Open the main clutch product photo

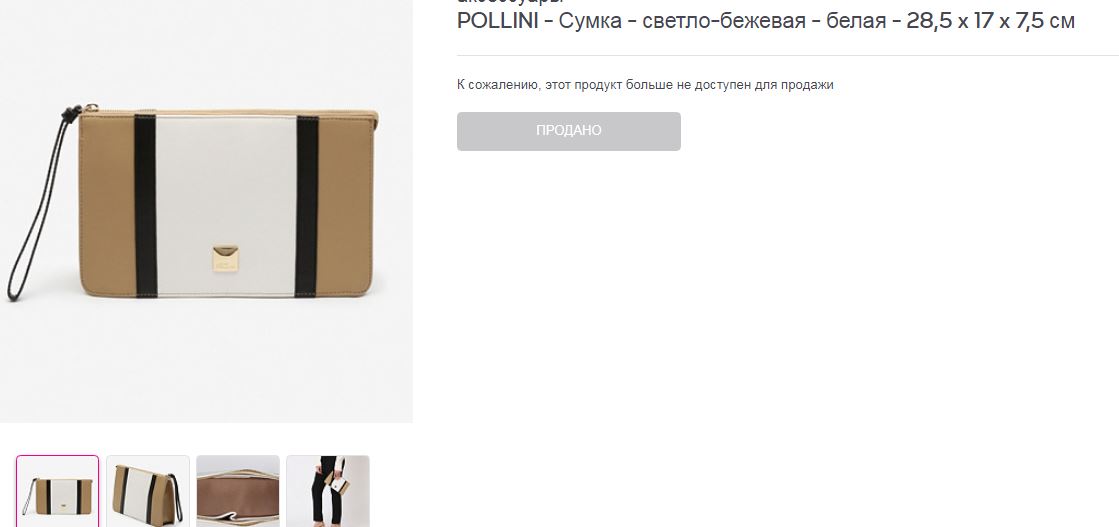(206, 211)
